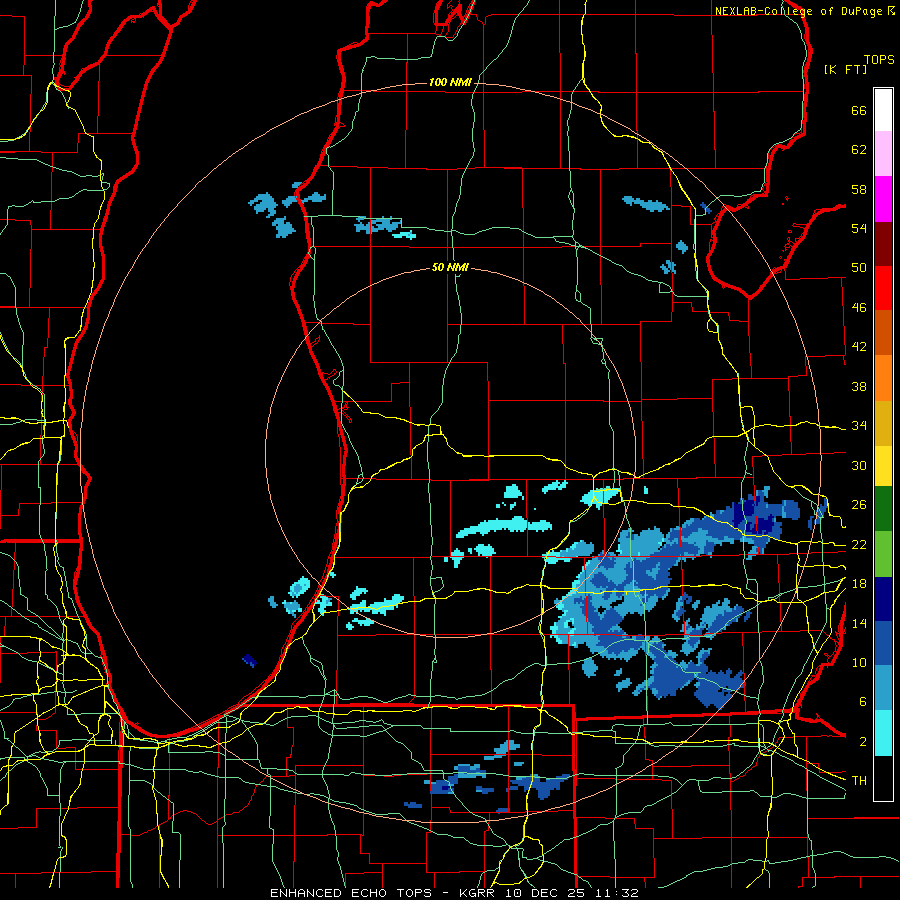This screenshot has height=900, width=900.
Task: Click the bright red legend swatch
Action: click(883, 288)
